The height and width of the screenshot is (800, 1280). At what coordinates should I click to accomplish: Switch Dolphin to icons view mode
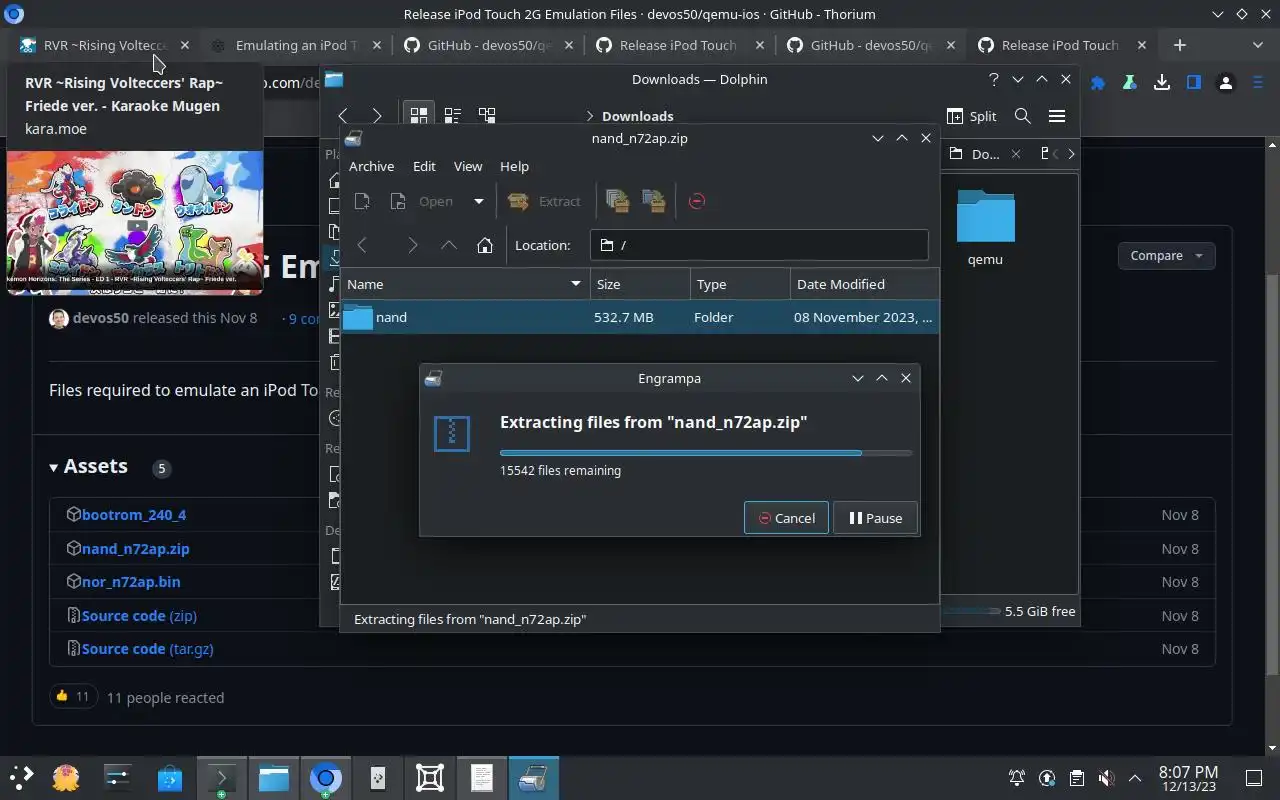419,116
